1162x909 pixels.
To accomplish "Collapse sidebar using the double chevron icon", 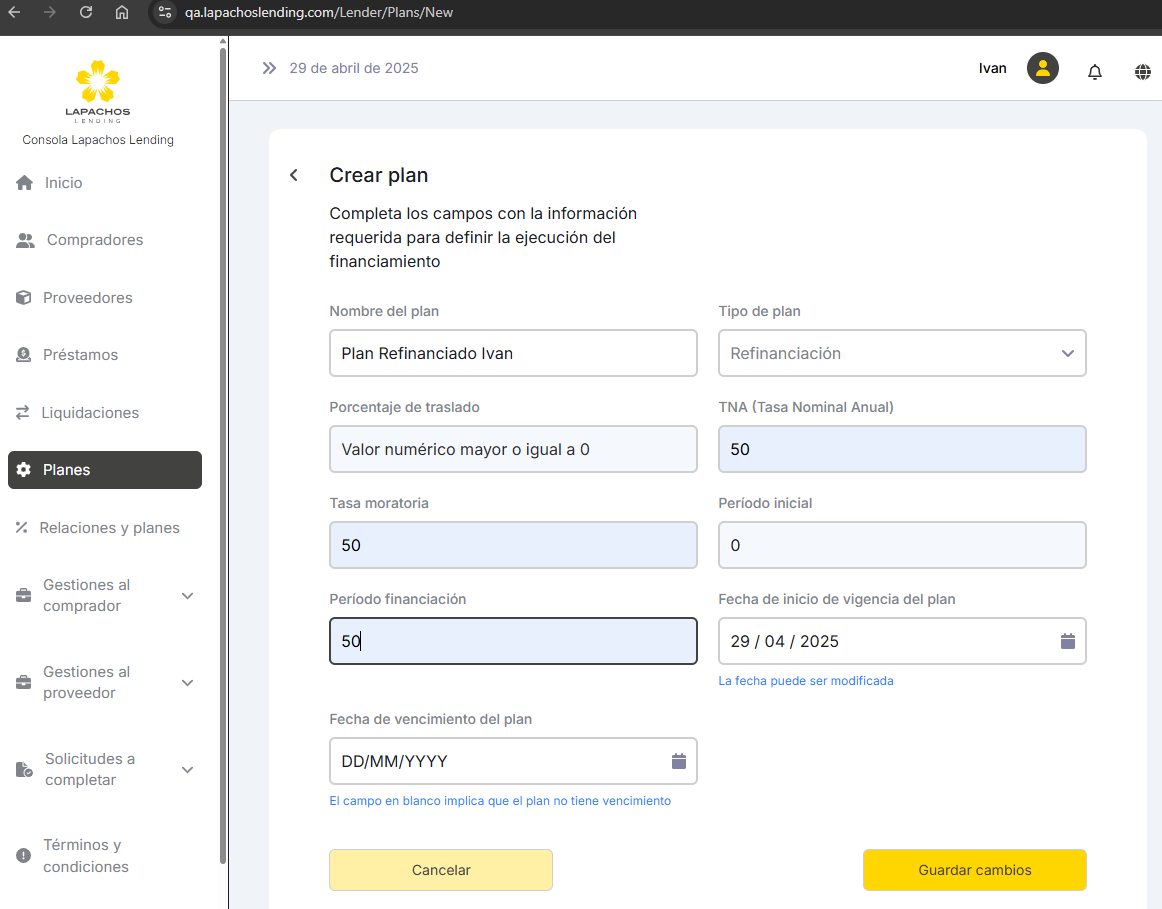I will pos(268,68).
